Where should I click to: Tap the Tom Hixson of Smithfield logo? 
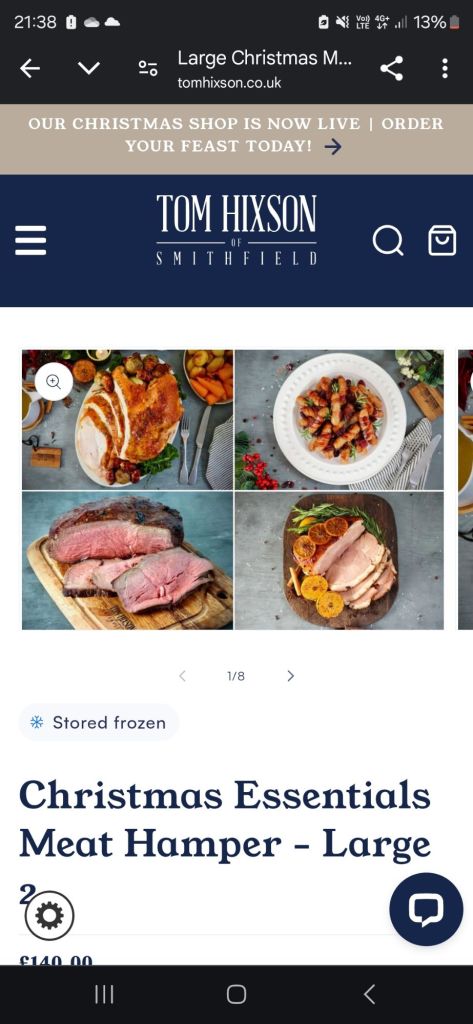click(x=236, y=230)
